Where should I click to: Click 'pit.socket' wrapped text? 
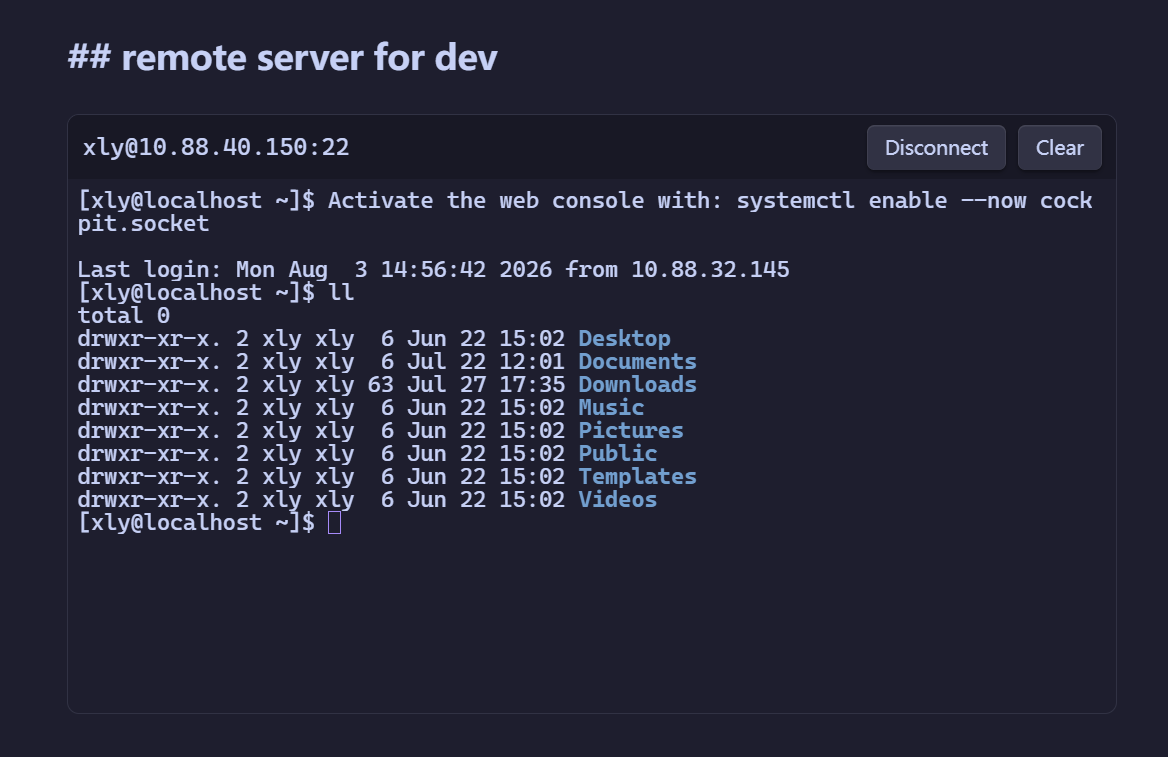143,224
